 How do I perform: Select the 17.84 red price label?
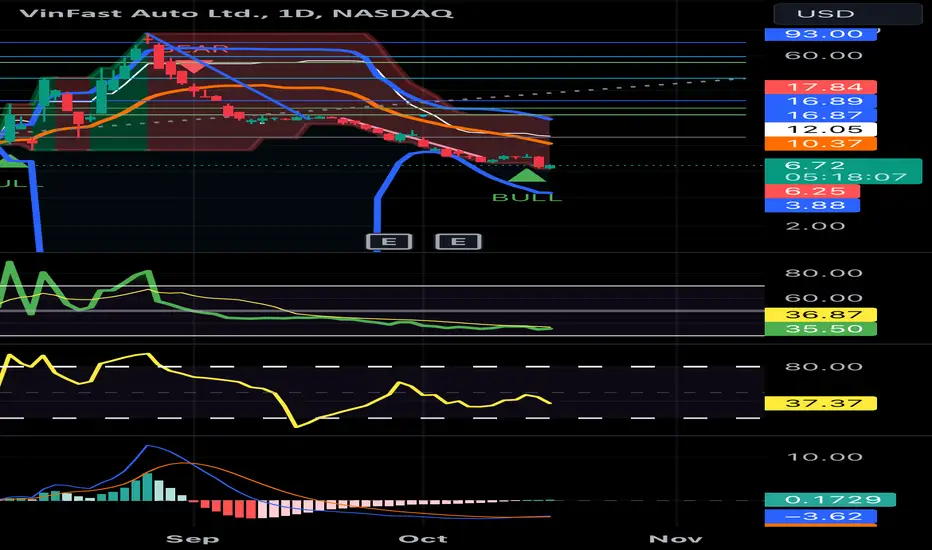coord(821,87)
